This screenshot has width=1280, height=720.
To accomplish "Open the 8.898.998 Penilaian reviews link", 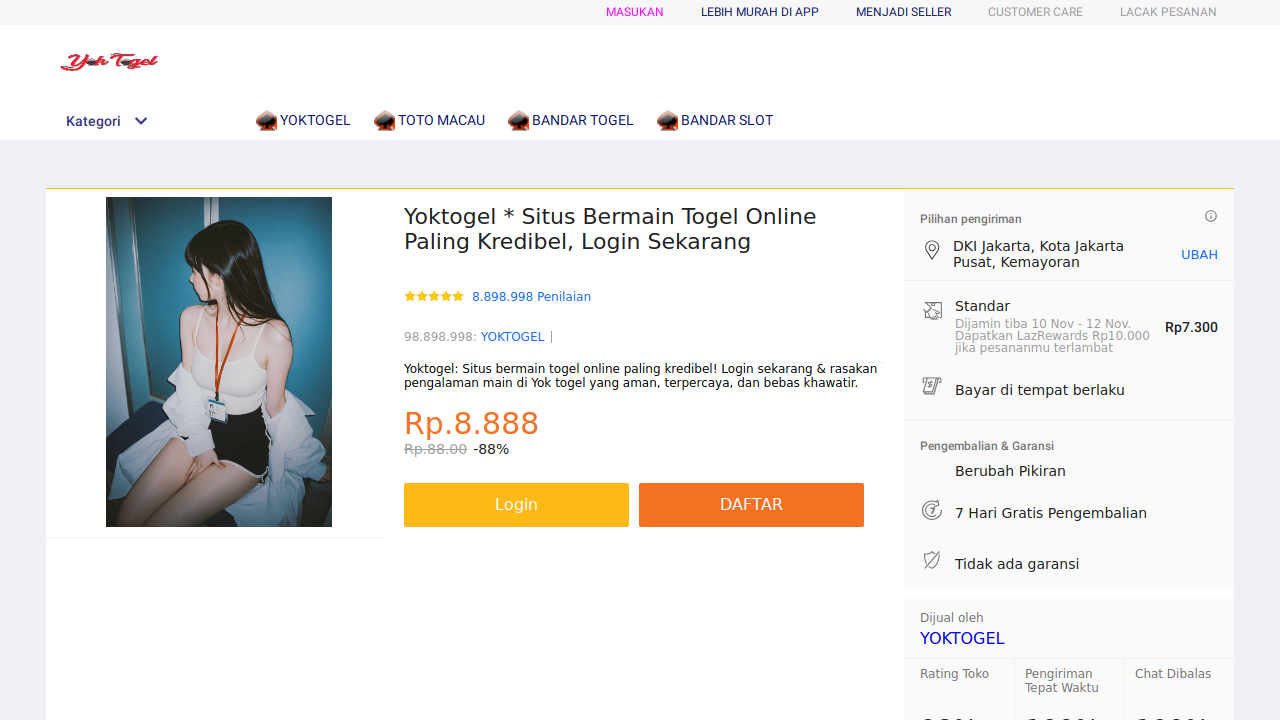I will coord(531,297).
